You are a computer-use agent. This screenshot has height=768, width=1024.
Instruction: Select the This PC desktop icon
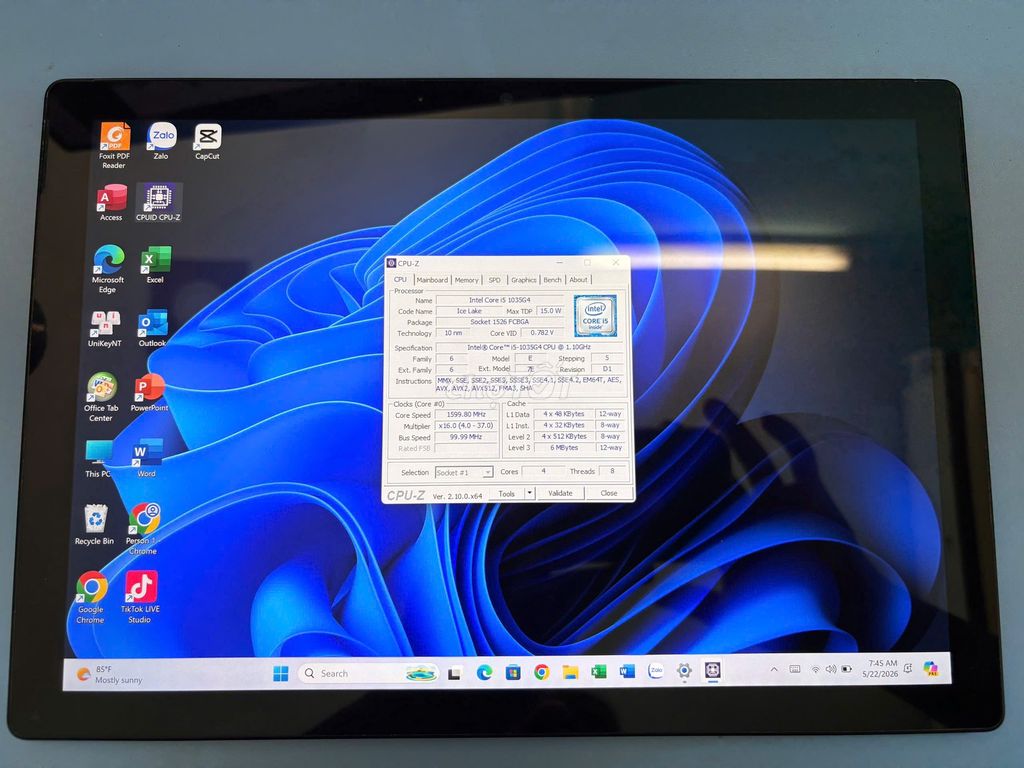pyautogui.click(x=98, y=458)
